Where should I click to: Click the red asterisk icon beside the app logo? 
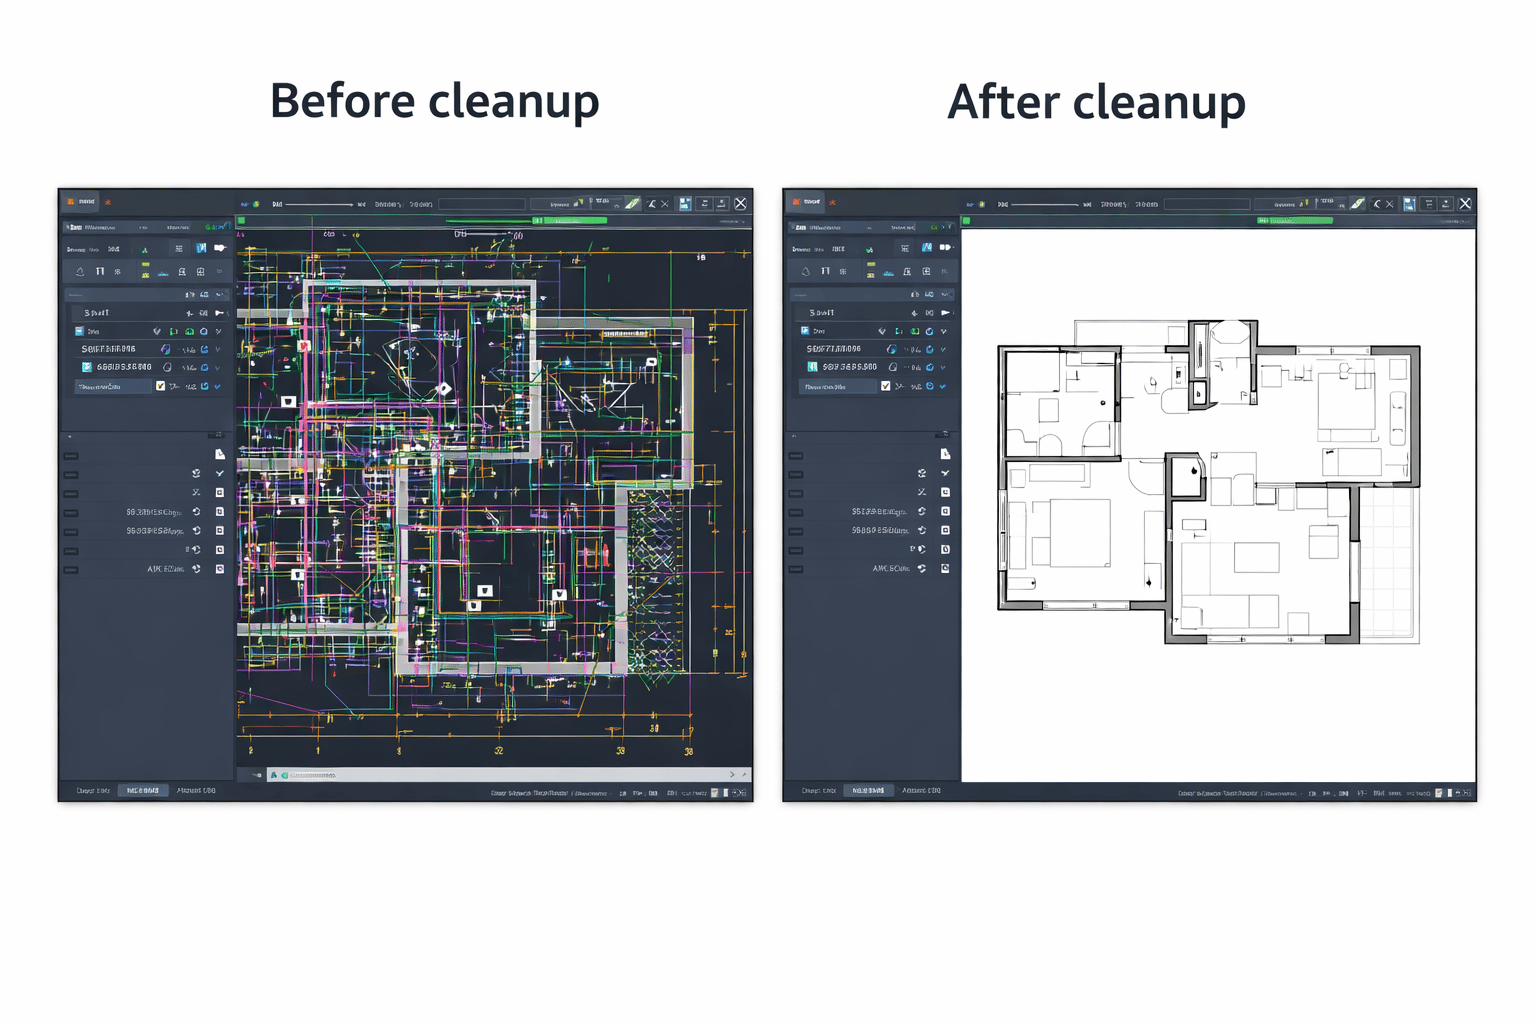(107, 201)
